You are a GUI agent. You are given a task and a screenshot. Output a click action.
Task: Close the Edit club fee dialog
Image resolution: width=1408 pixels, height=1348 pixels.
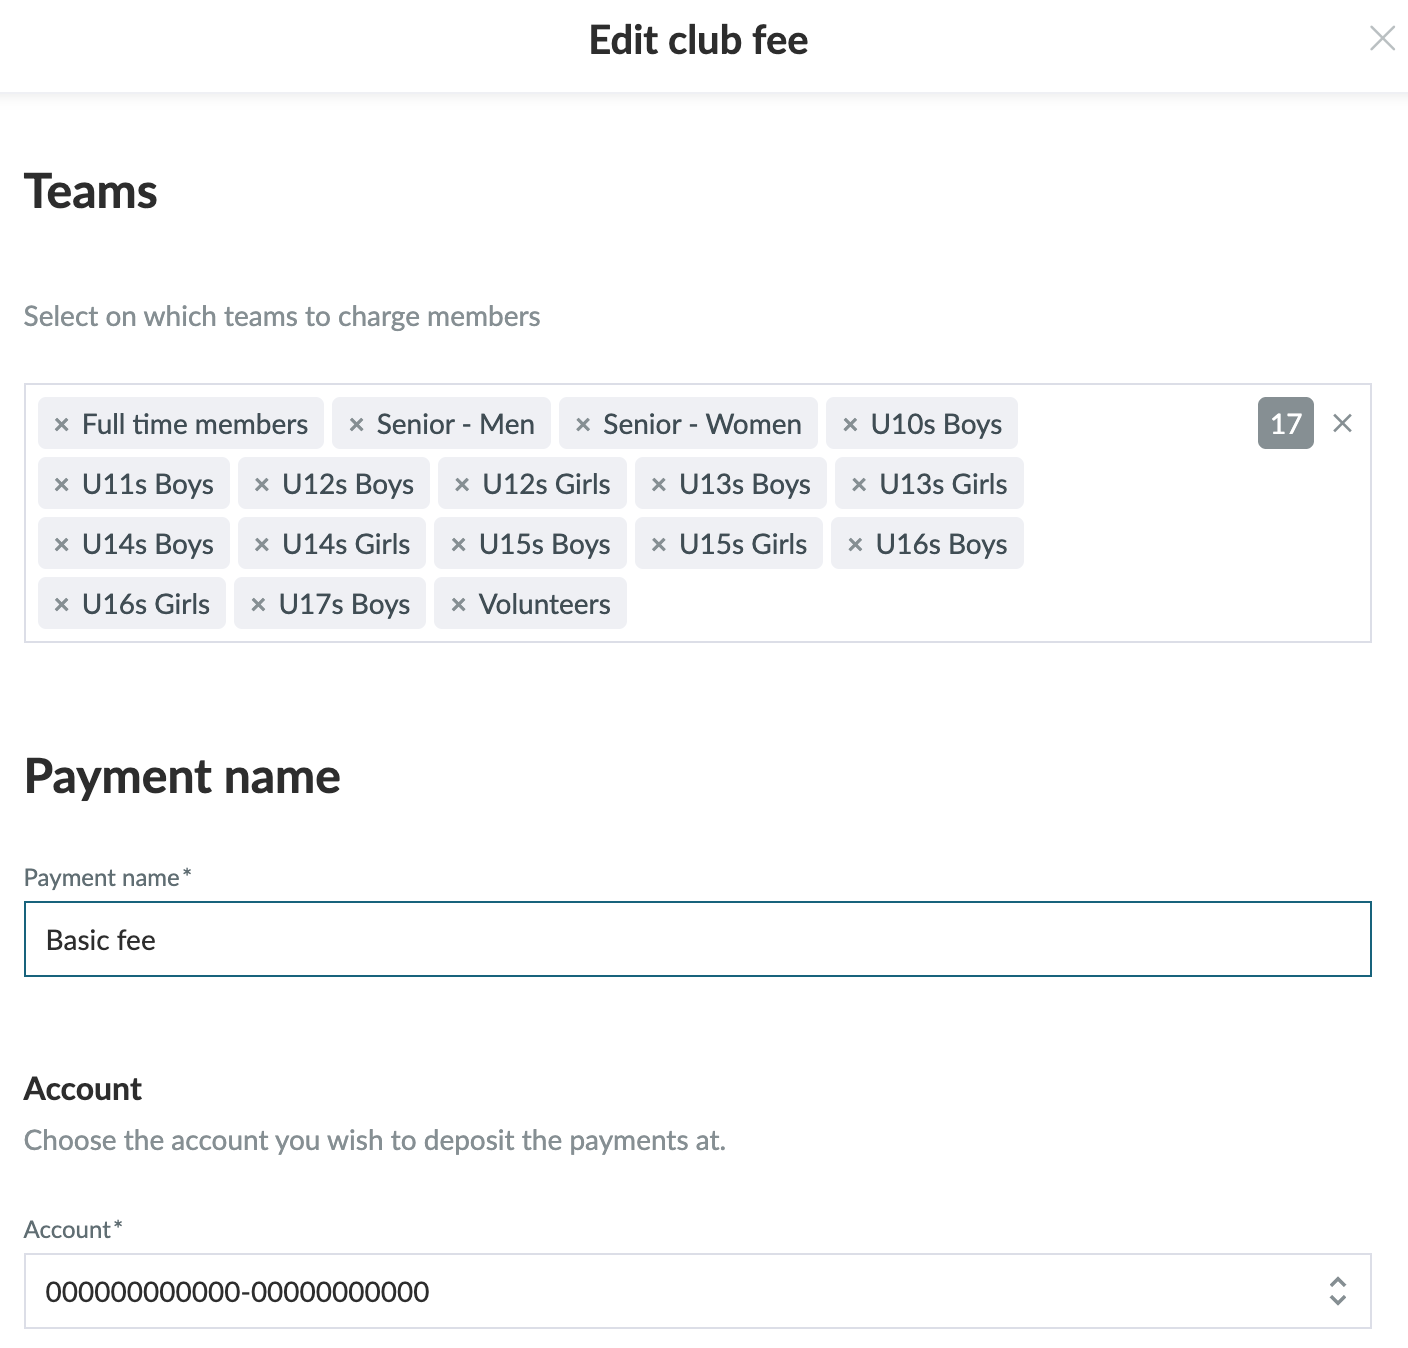point(1382,39)
